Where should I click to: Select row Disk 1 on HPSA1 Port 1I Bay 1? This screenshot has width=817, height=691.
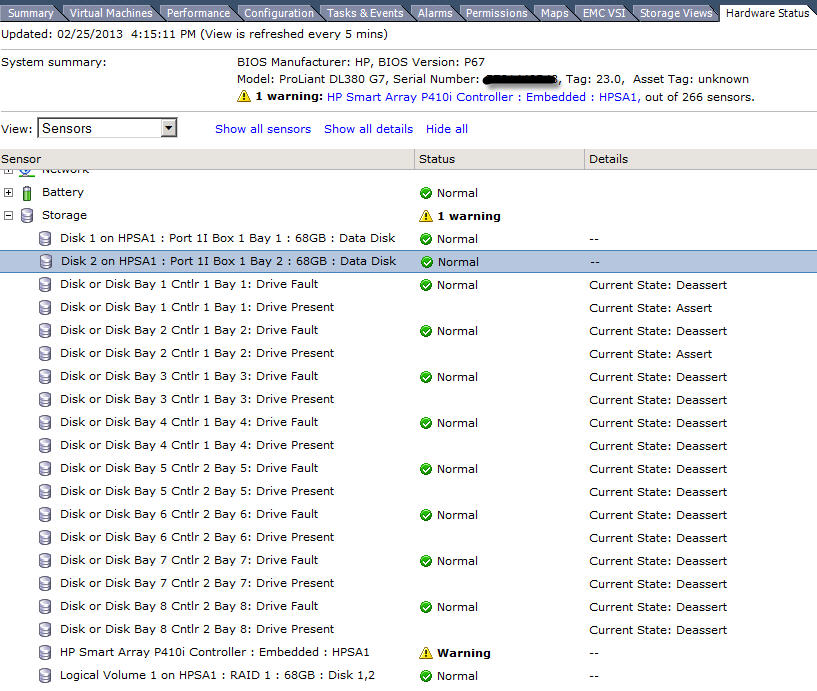(x=408, y=239)
